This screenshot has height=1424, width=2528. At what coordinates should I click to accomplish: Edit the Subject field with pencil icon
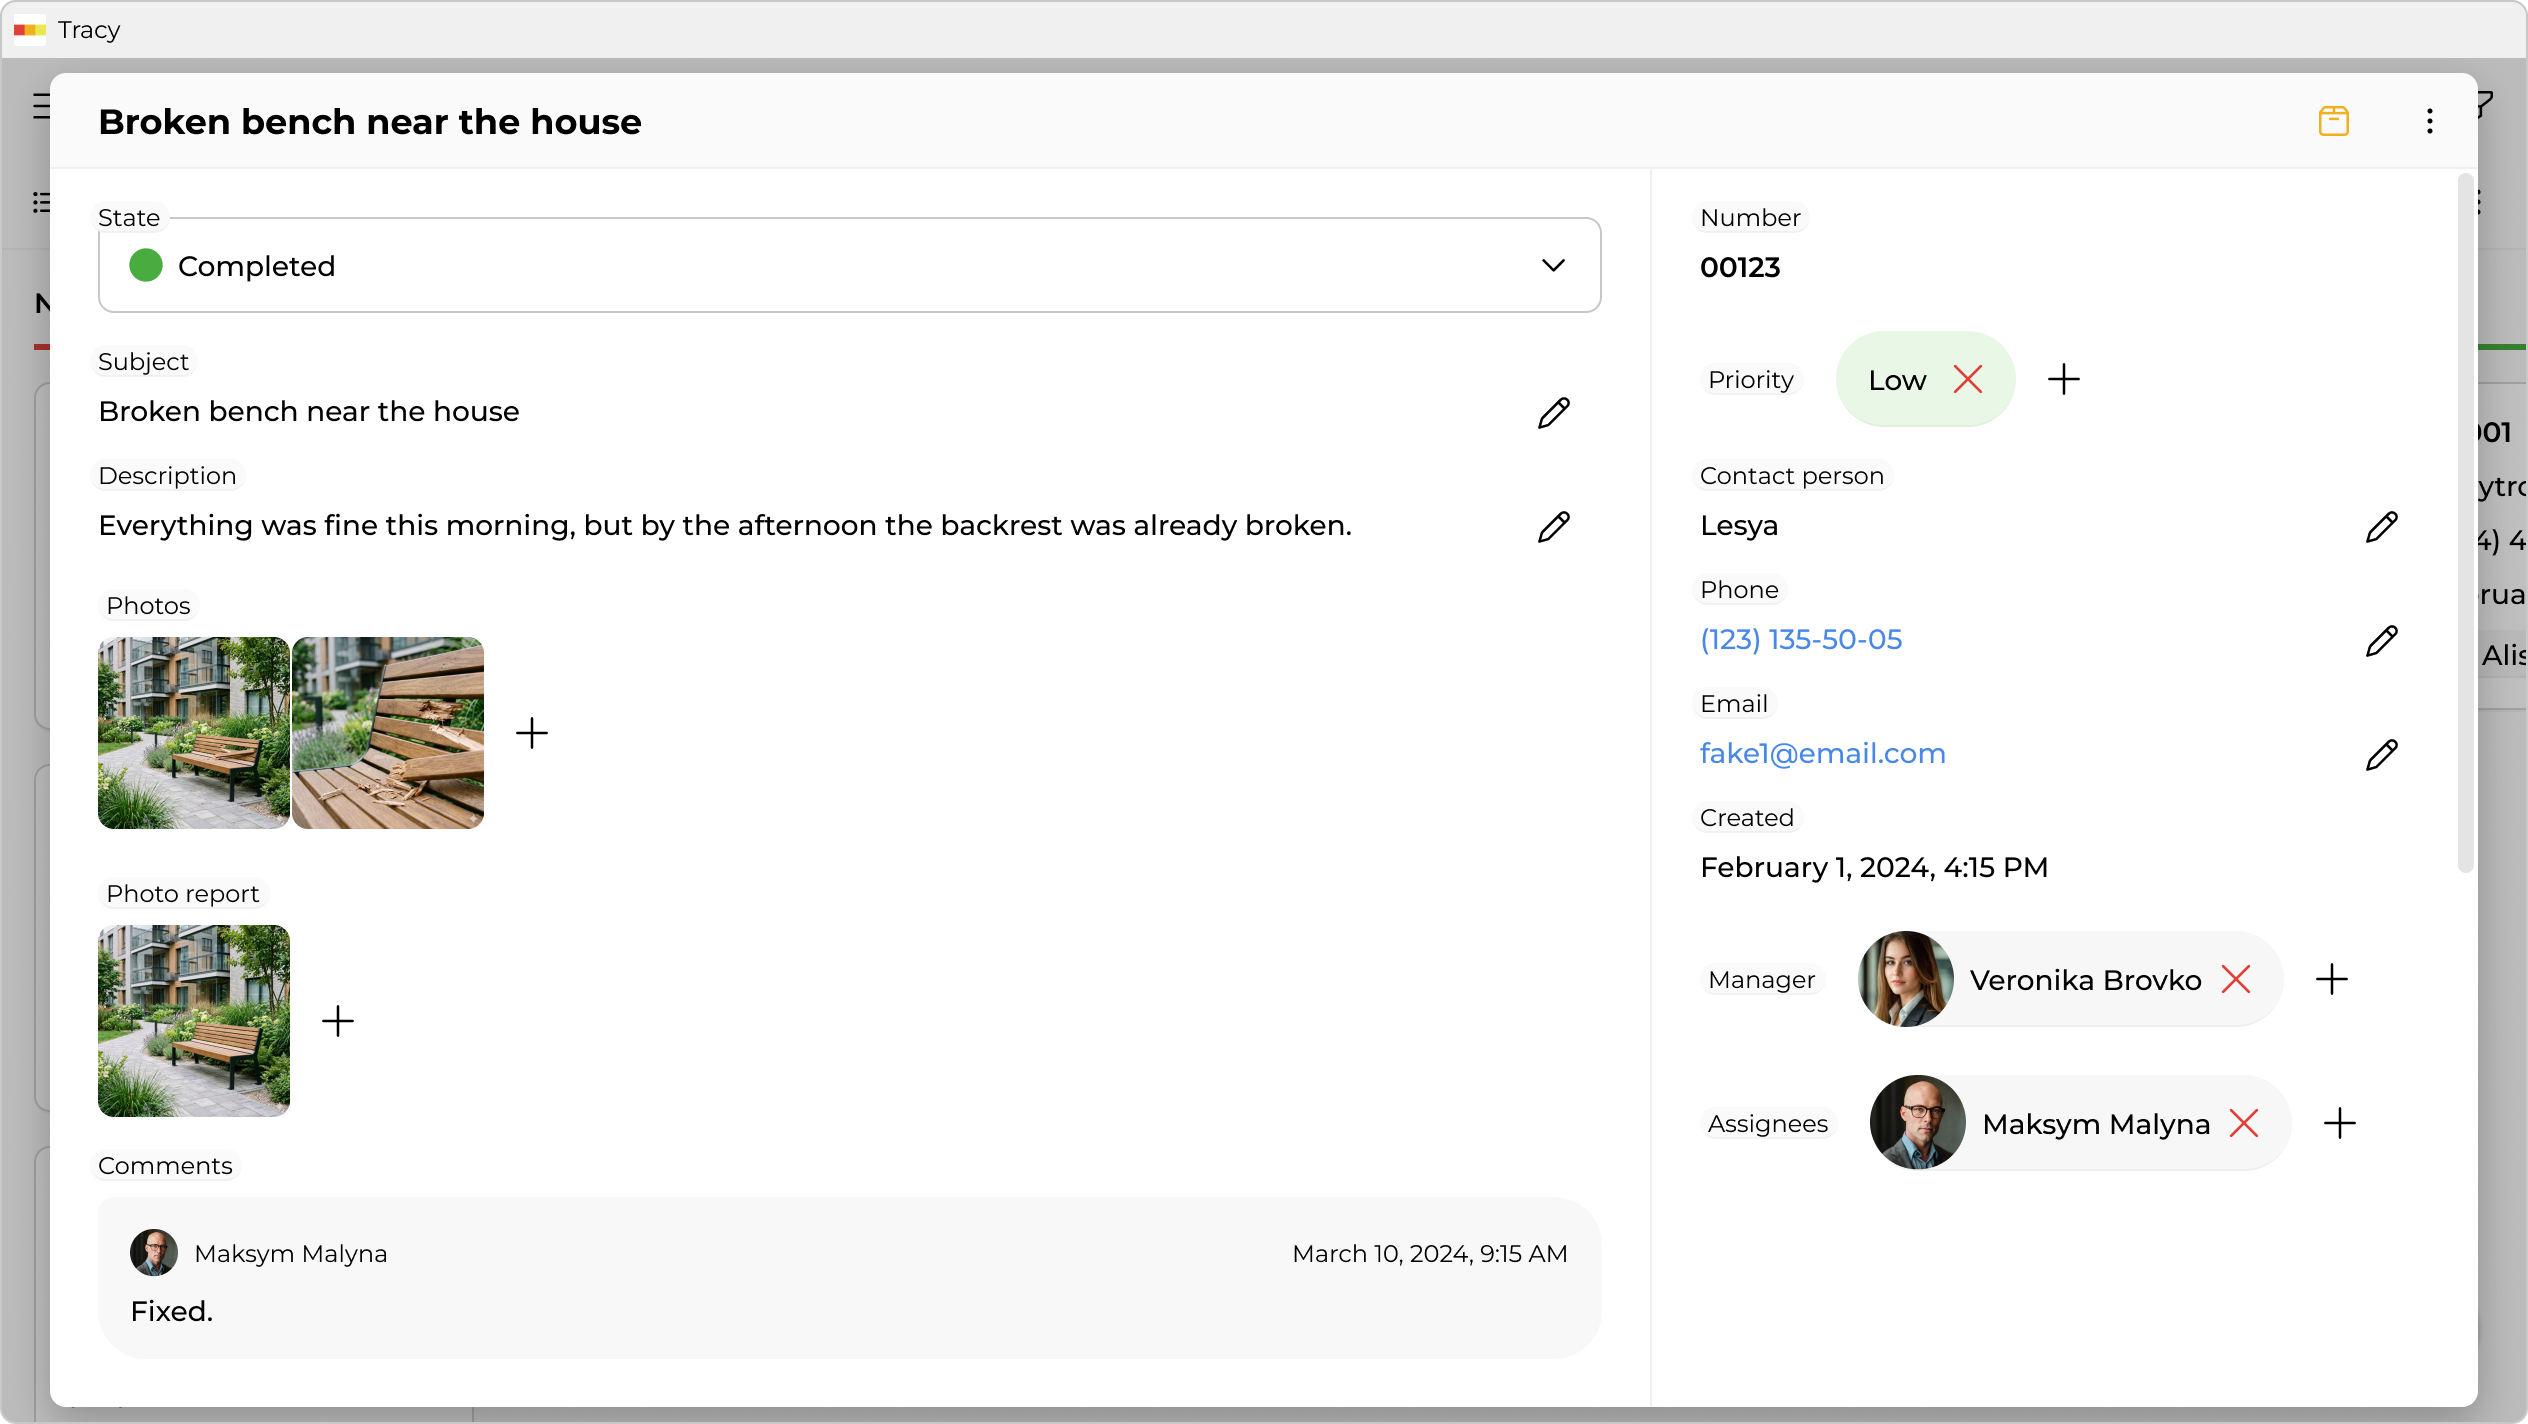coord(1553,412)
